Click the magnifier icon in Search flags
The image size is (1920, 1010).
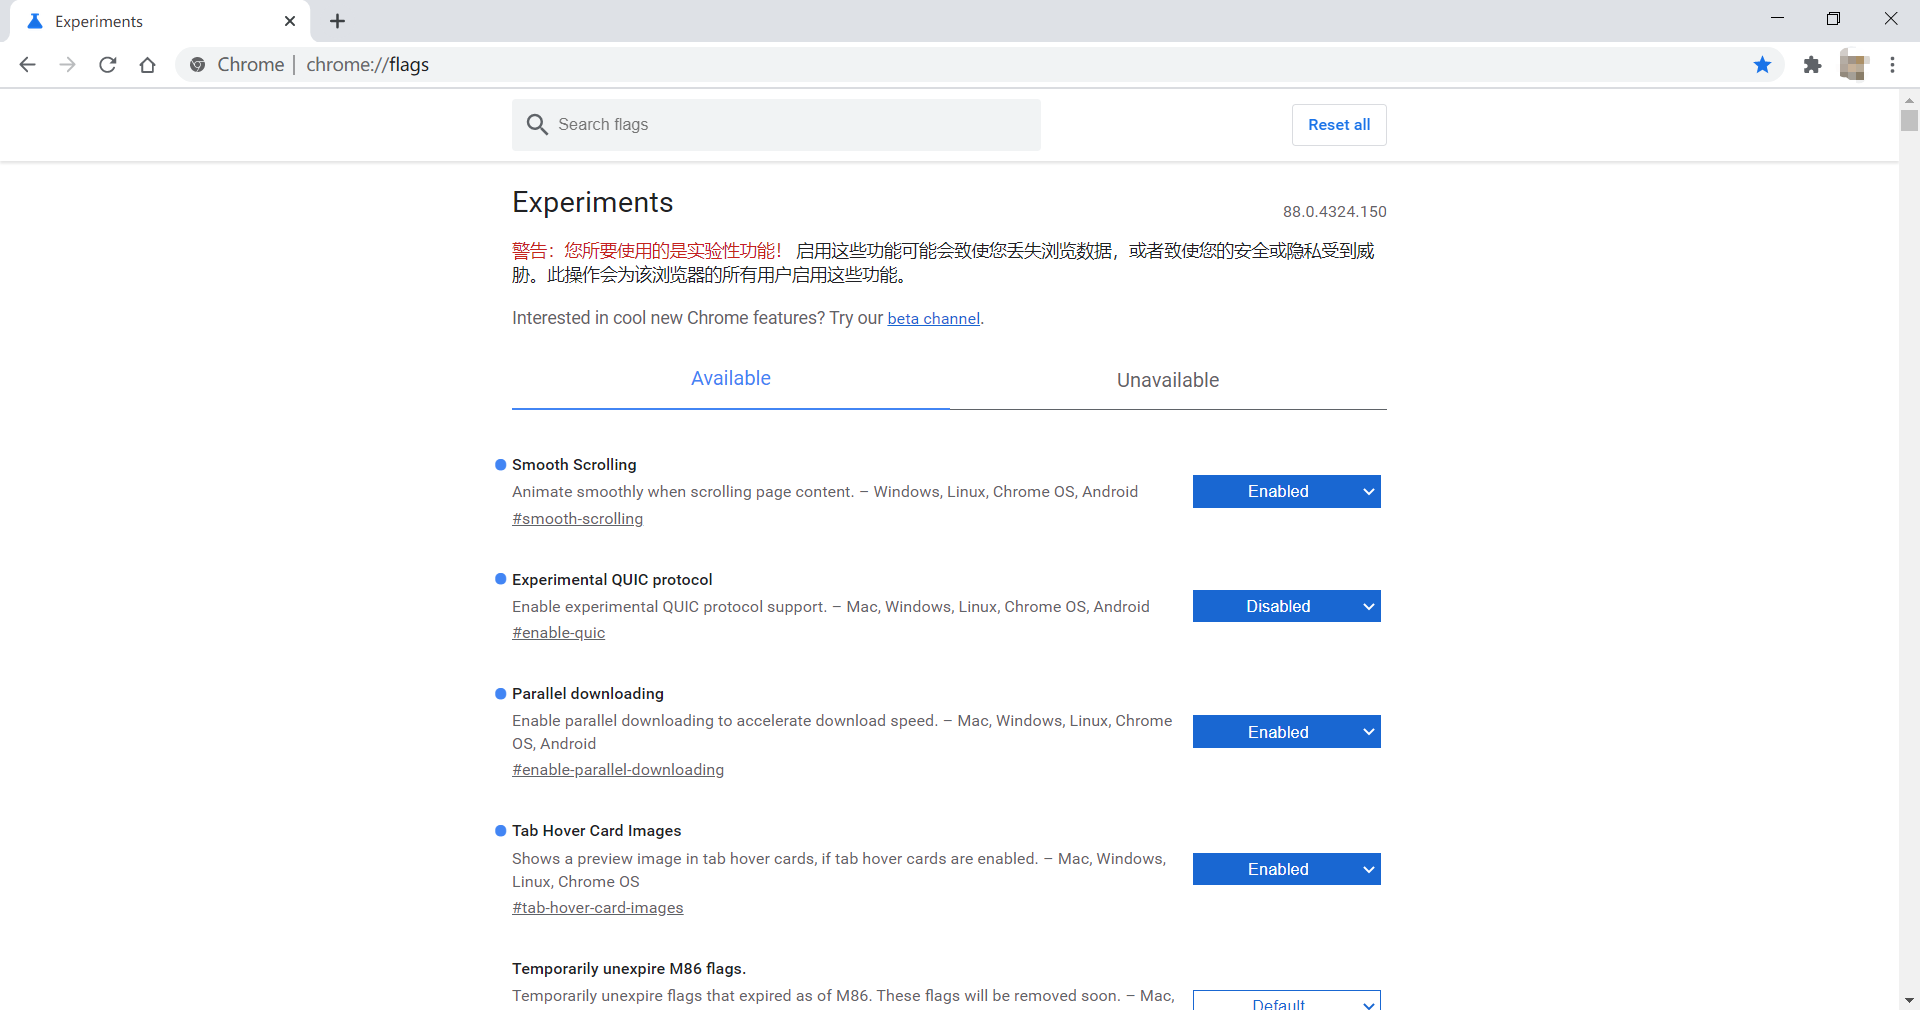tap(537, 124)
